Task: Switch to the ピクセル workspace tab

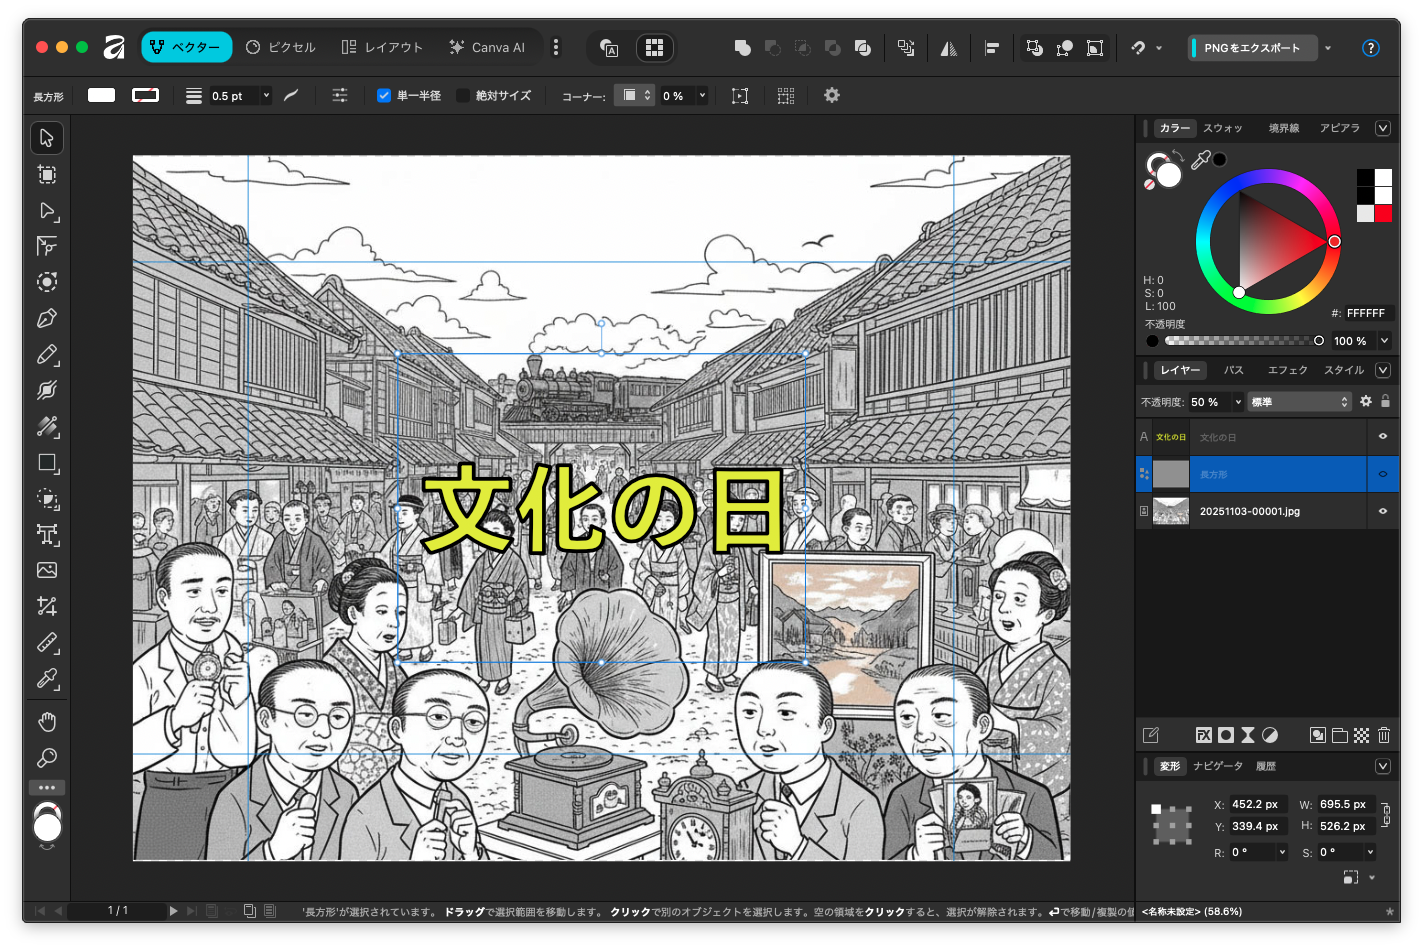Action: pos(281,47)
